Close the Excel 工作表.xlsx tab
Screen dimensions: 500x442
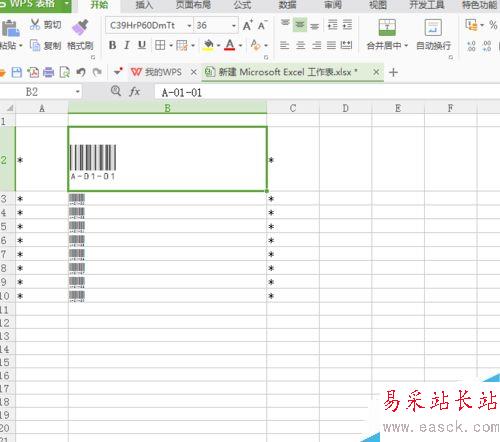click(x=376, y=72)
